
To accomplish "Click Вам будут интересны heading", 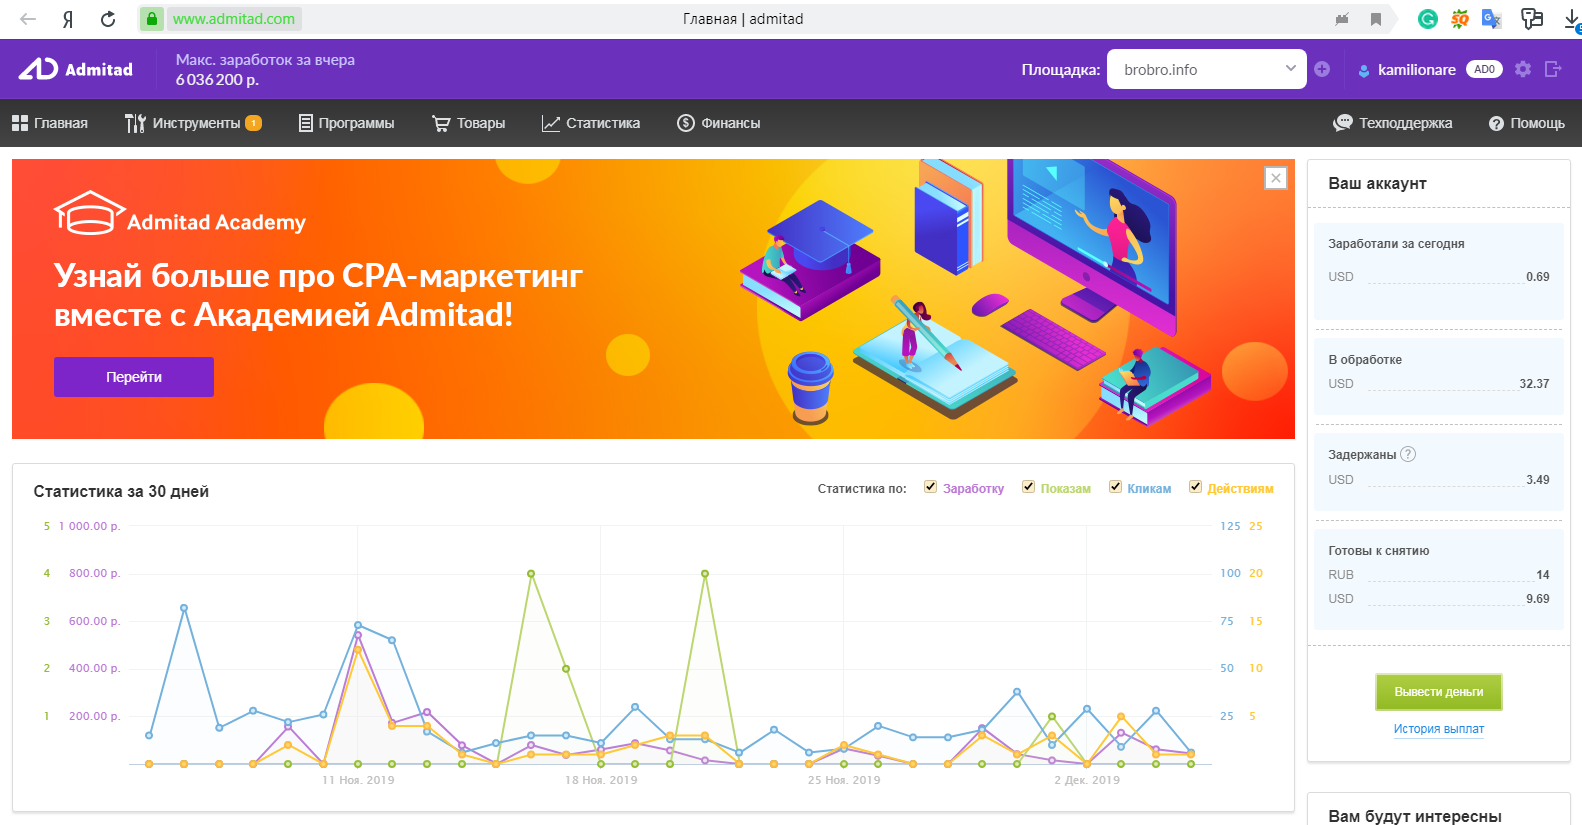I will pos(1415,816).
